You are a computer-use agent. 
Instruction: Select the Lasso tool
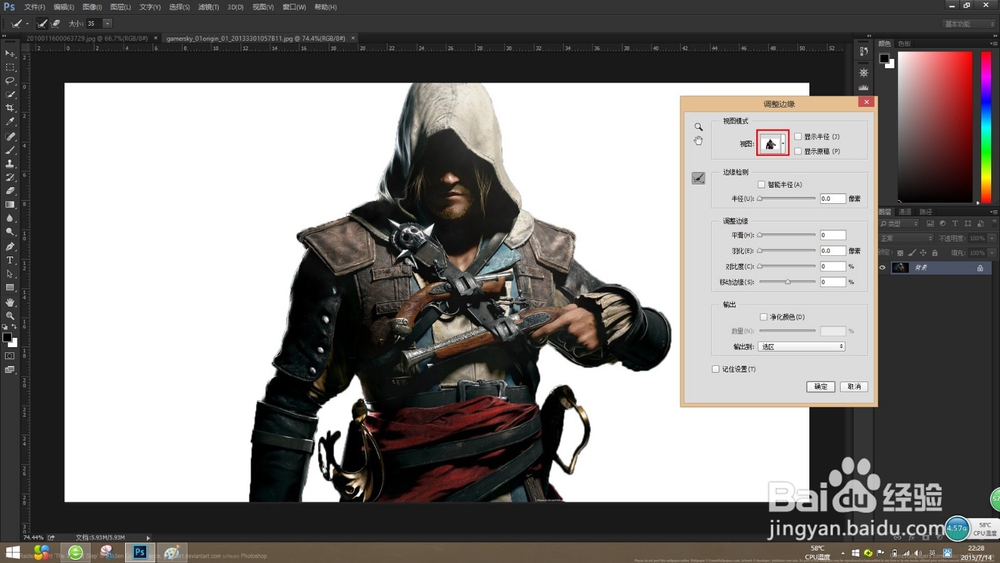(10, 81)
